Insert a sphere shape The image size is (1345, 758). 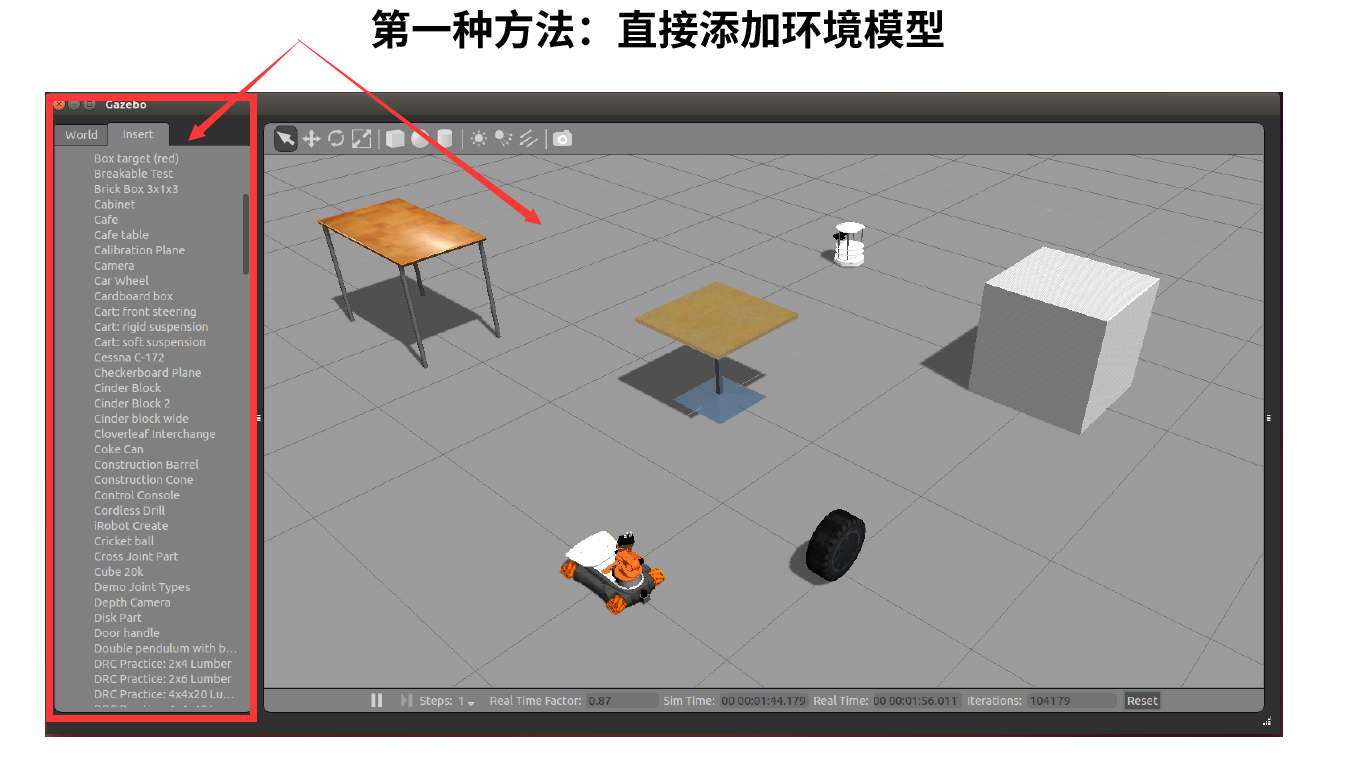(420, 138)
